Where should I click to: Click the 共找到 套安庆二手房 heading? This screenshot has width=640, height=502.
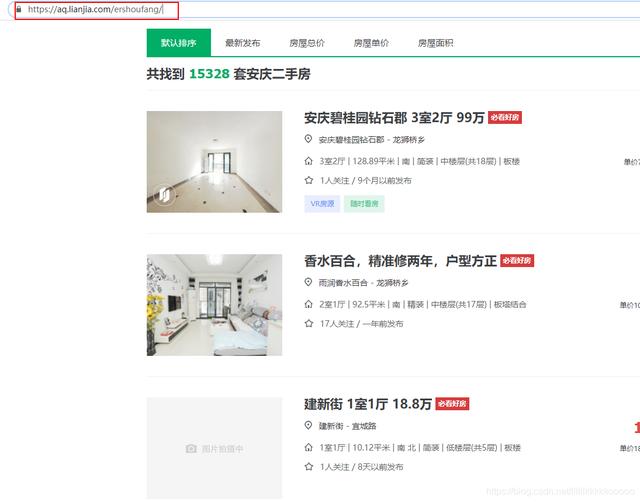tap(229, 74)
